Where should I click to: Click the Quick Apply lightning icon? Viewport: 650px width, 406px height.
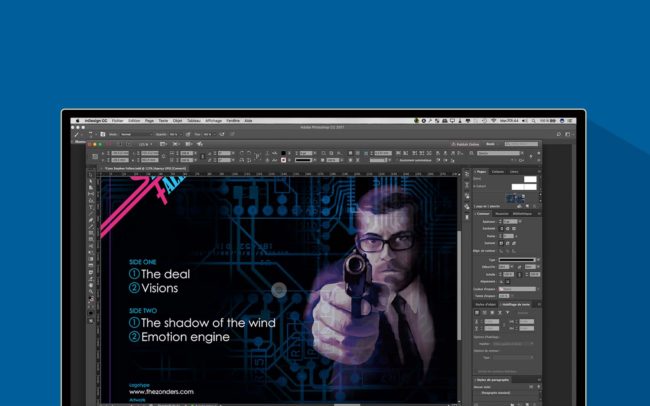(x=531, y=156)
